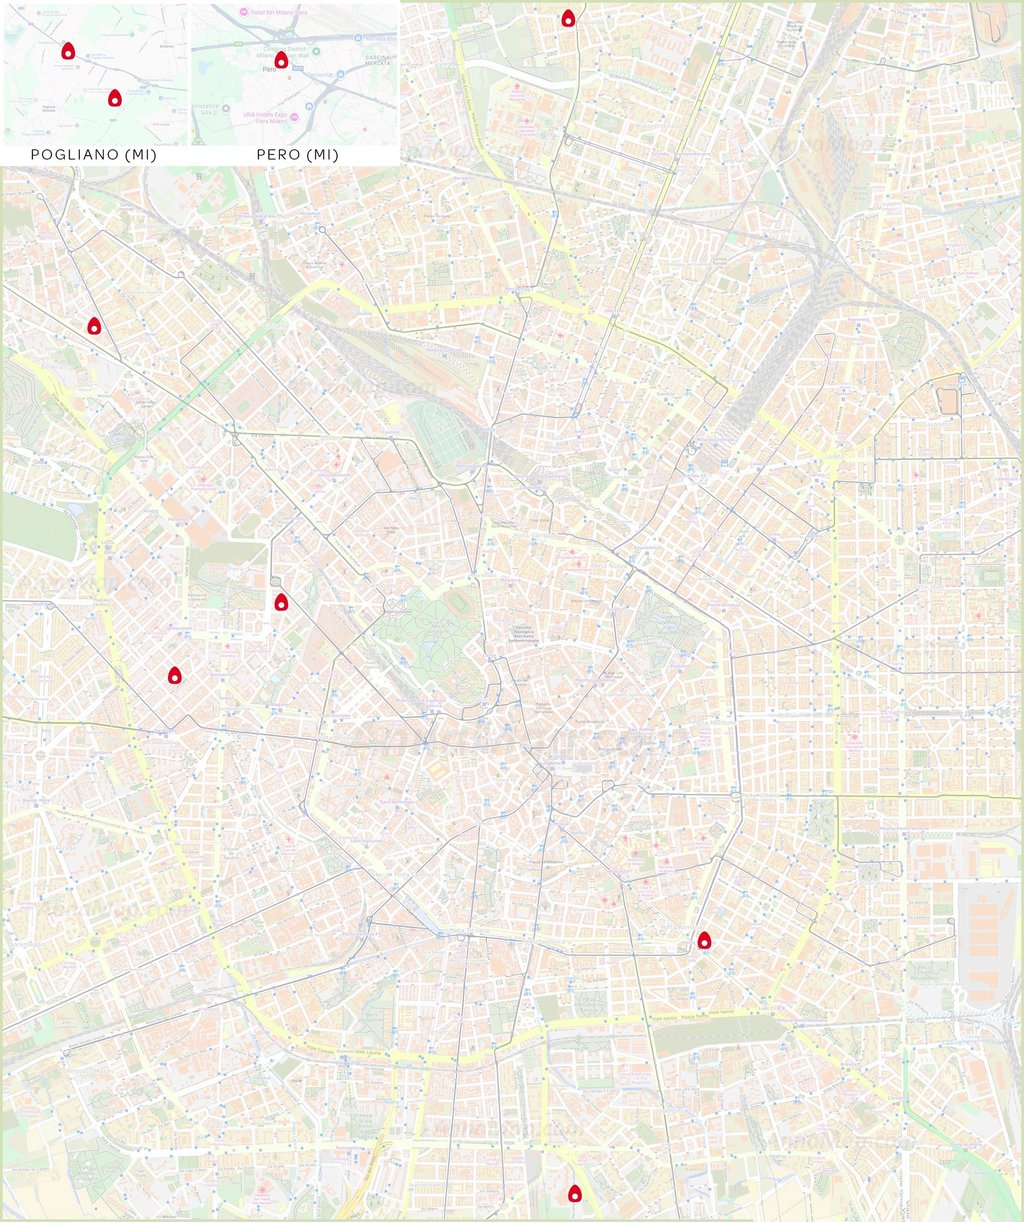Click the green Milano Green Wall icon
This screenshot has width=1024, height=1222.
pos(316,51)
